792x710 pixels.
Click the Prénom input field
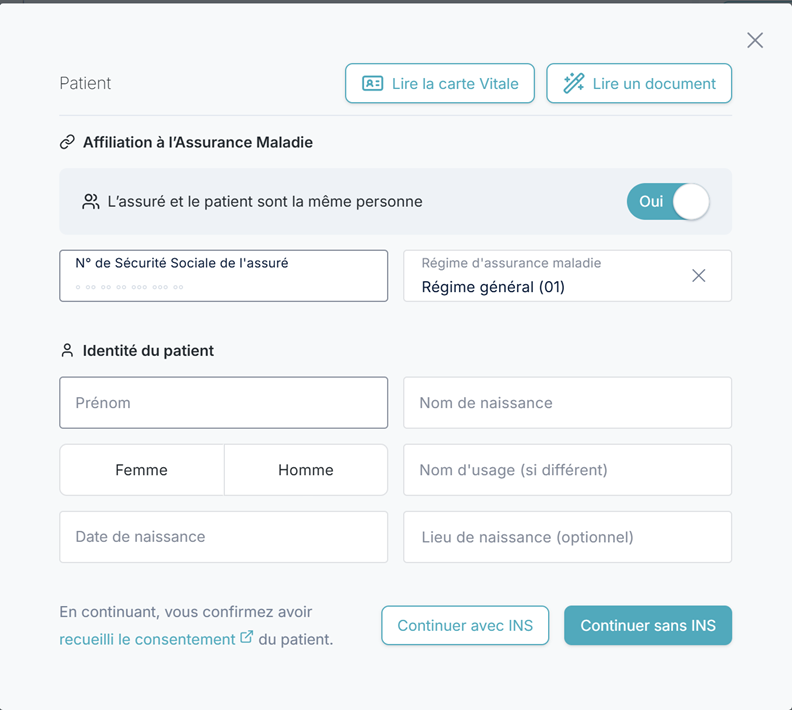(223, 403)
